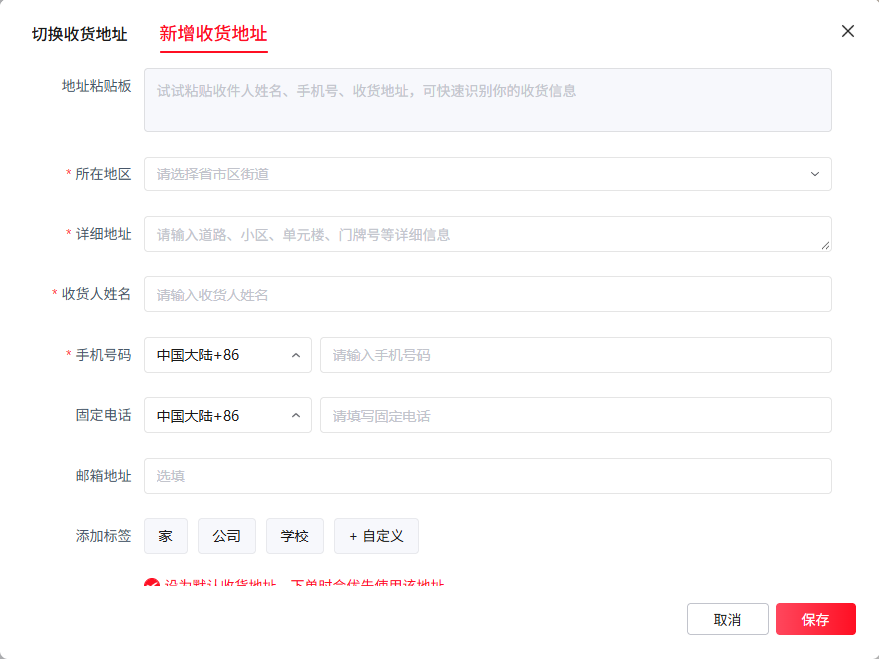Screen dimensions: 879x659
Task: Switch to the 切换收货地址 tab
Action: pyautogui.click(x=80, y=34)
